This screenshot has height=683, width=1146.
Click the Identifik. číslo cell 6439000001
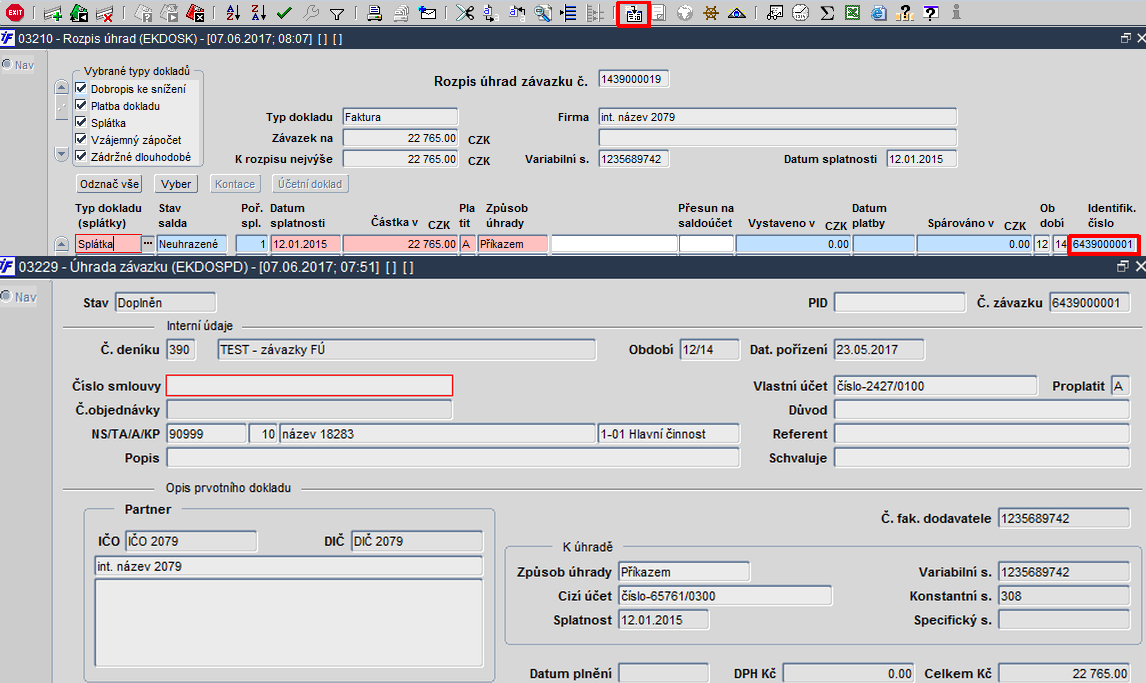click(1104, 244)
